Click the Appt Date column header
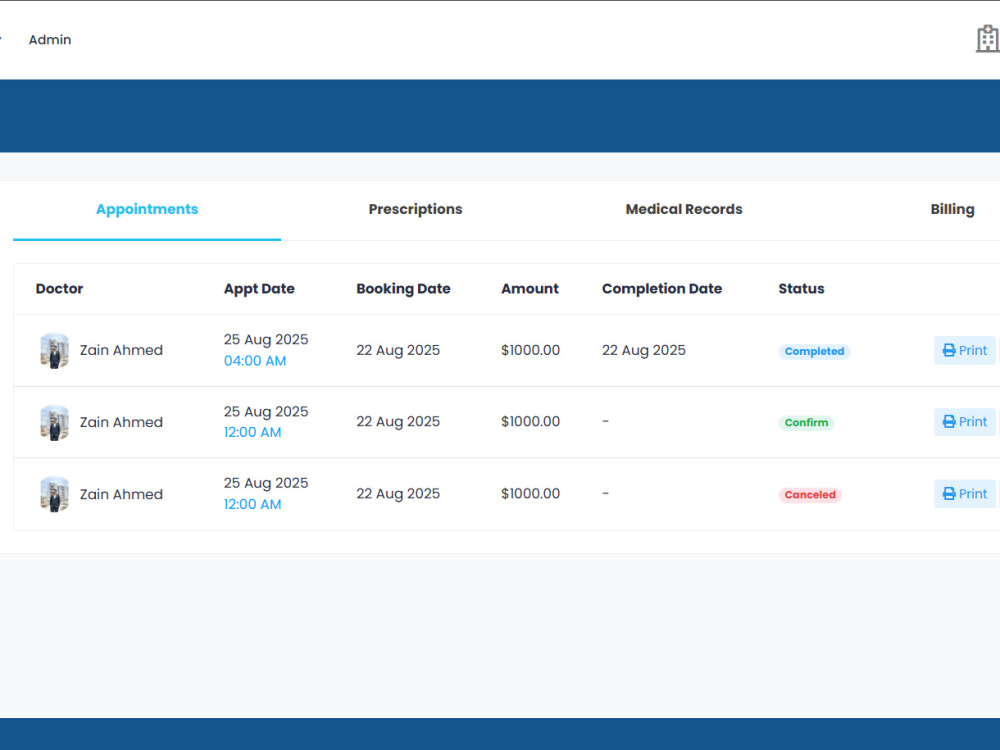Image resolution: width=1000 pixels, height=750 pixels. [259, 288]
